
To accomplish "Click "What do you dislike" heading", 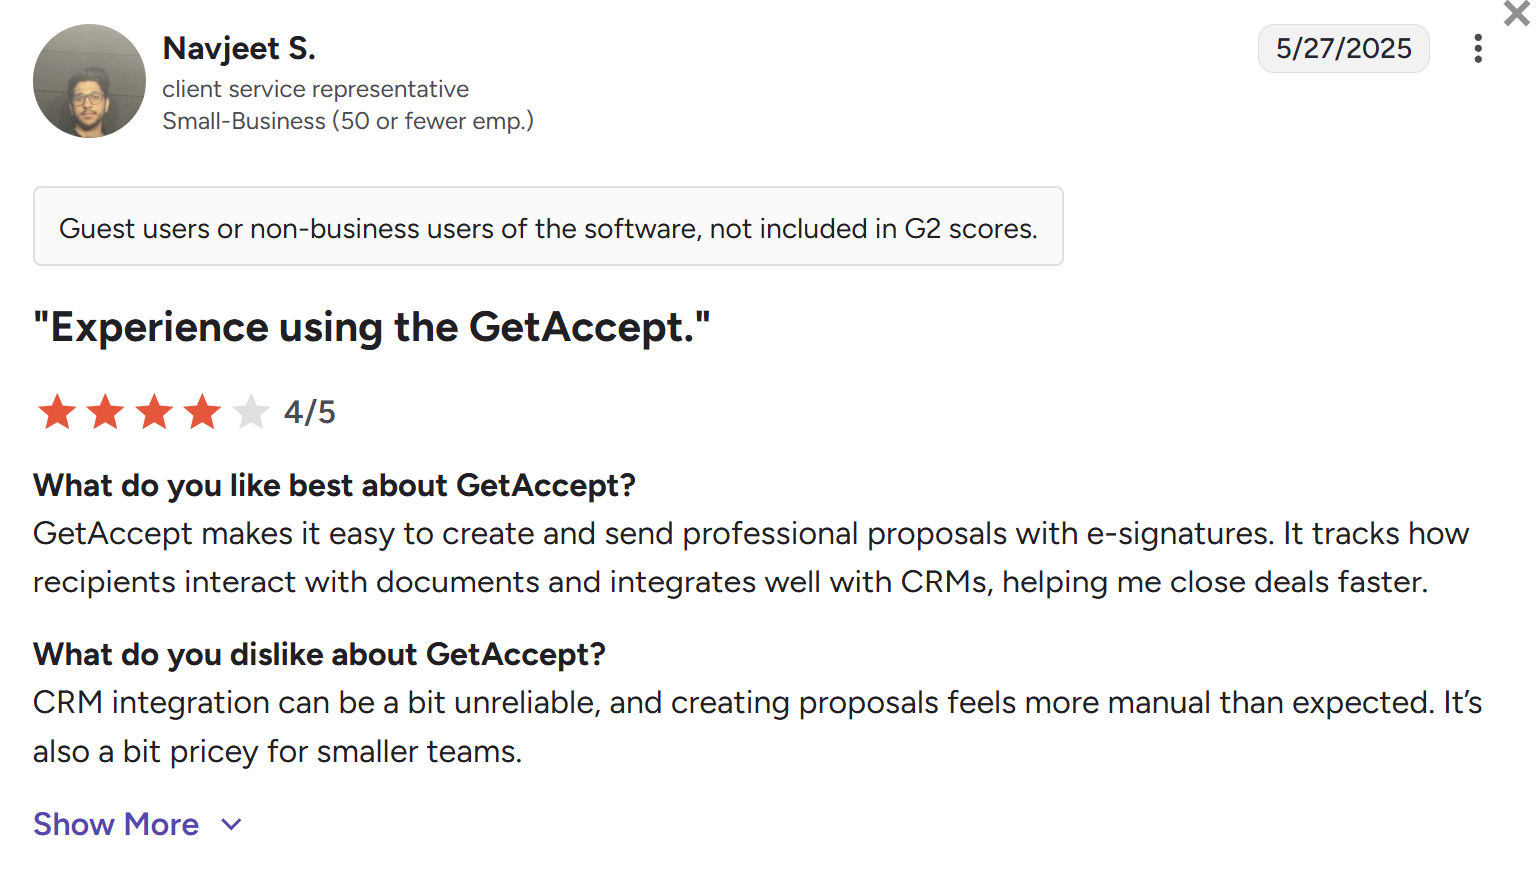I will tap(319, 654).
